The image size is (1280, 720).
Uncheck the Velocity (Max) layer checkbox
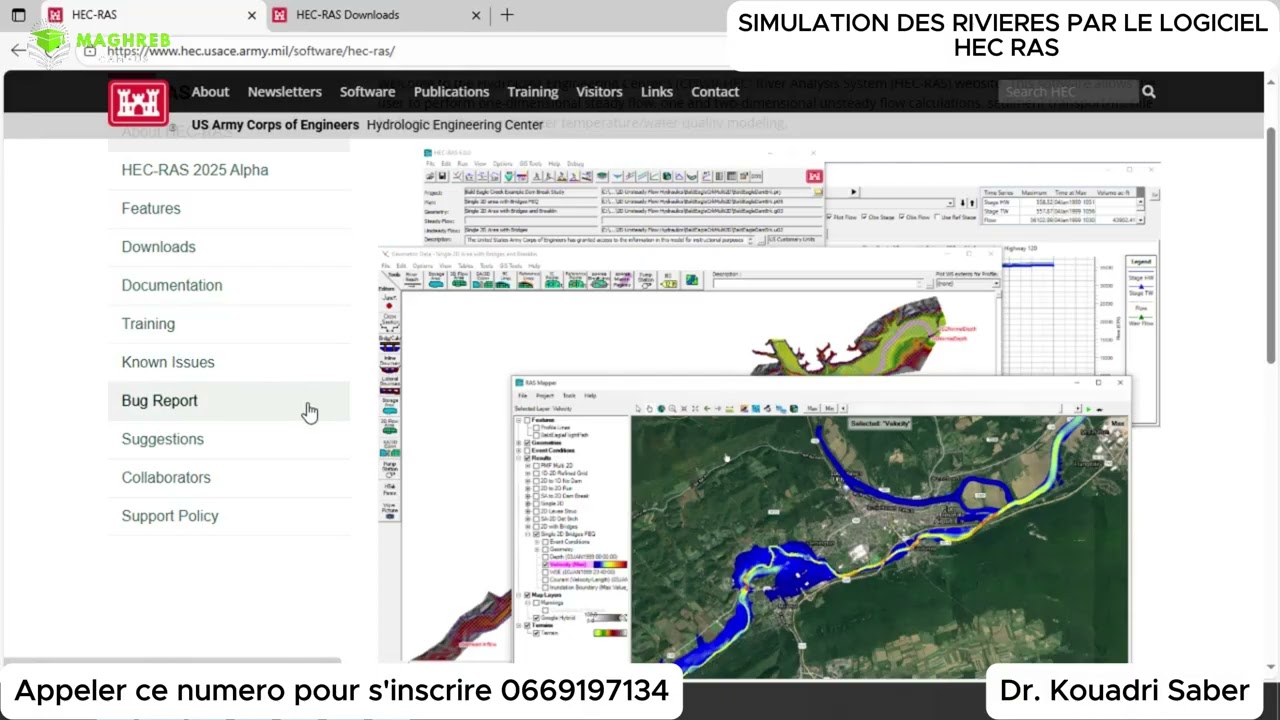point(545,564)
